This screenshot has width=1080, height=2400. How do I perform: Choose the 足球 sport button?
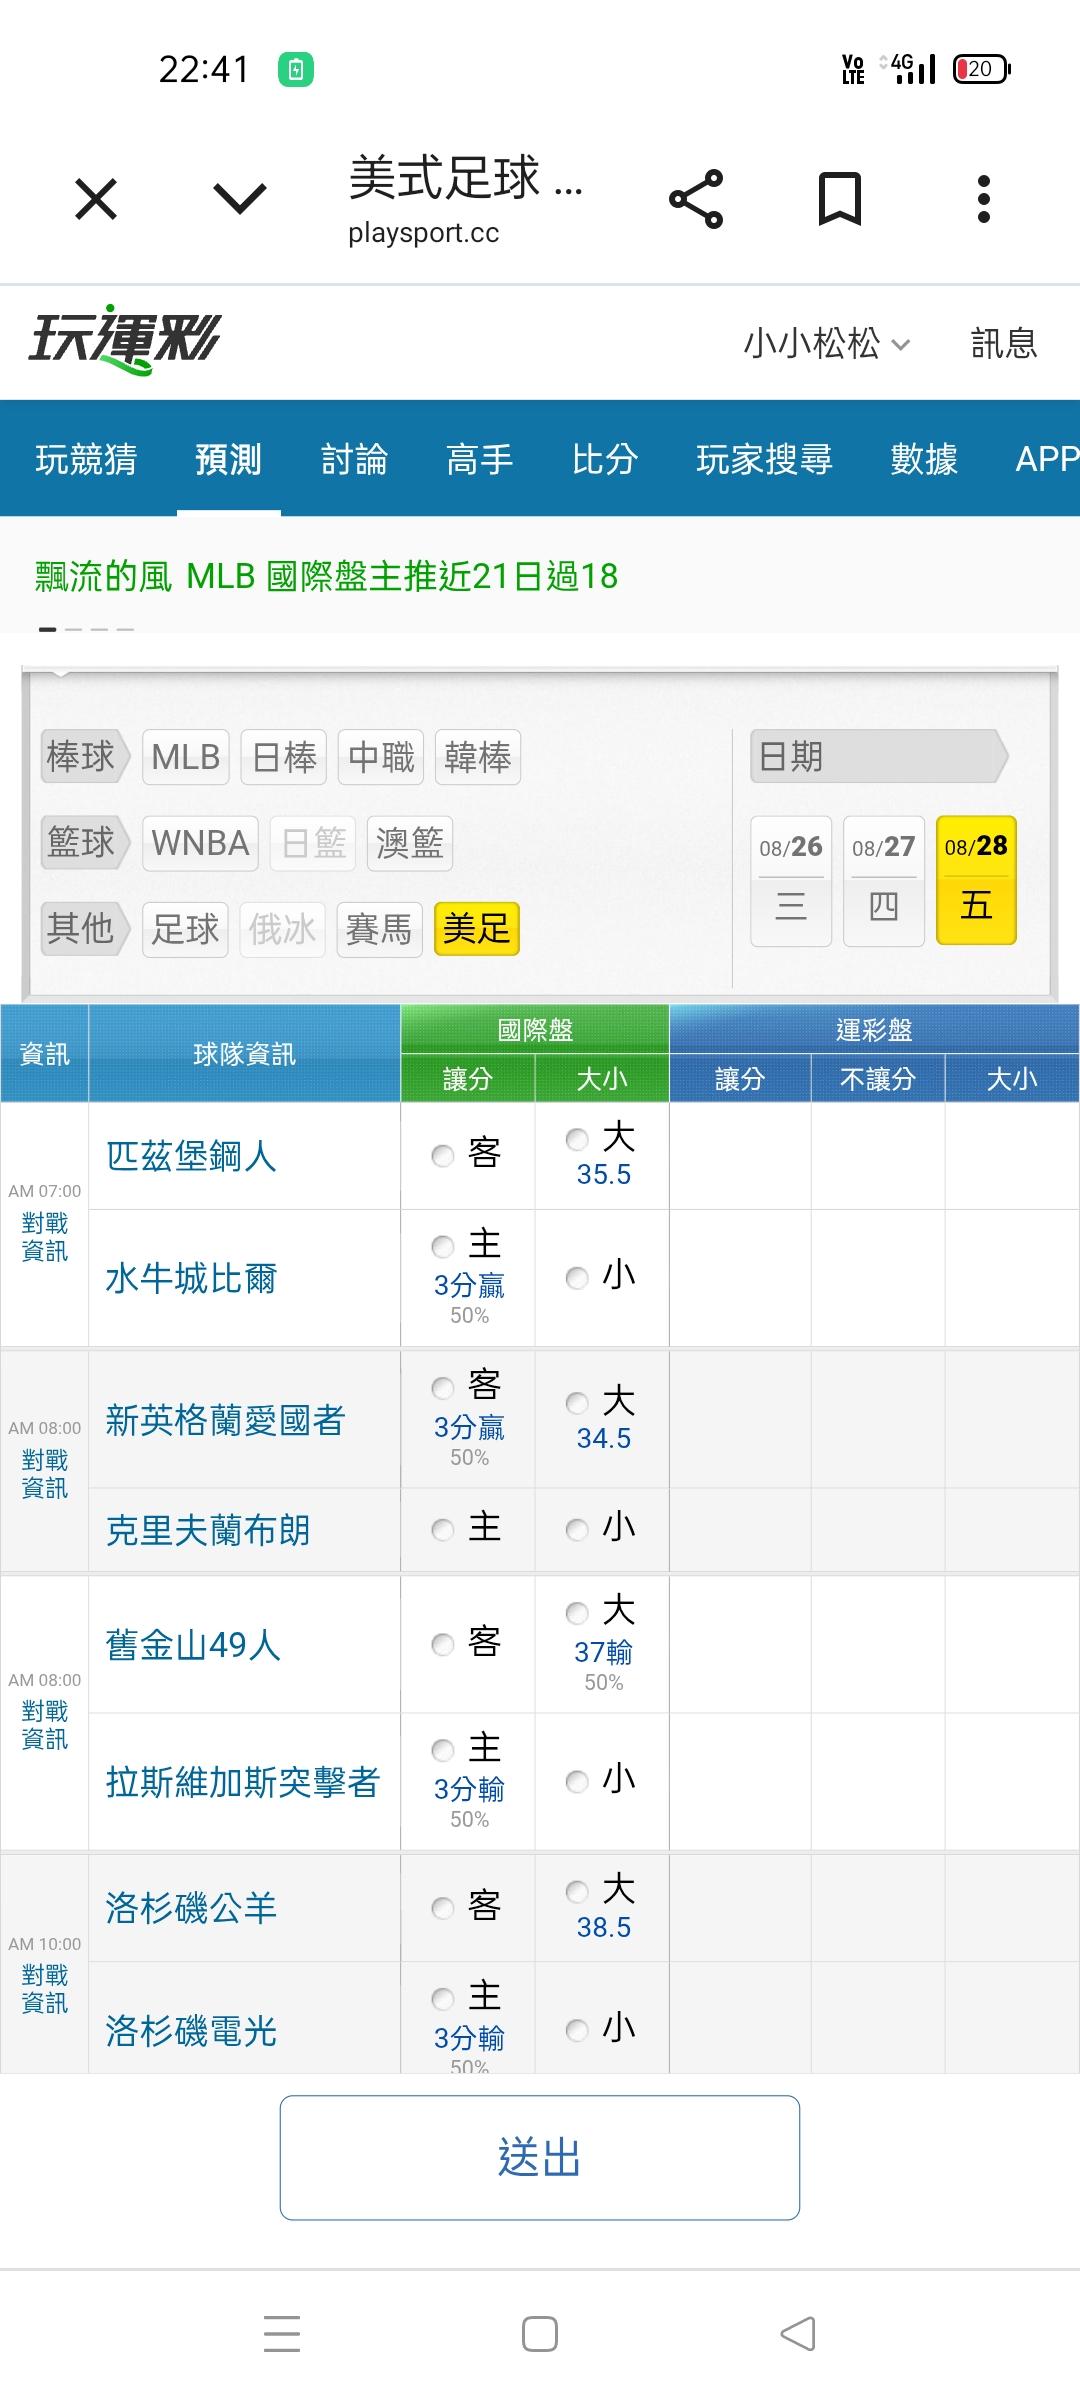tap(186, 929)
